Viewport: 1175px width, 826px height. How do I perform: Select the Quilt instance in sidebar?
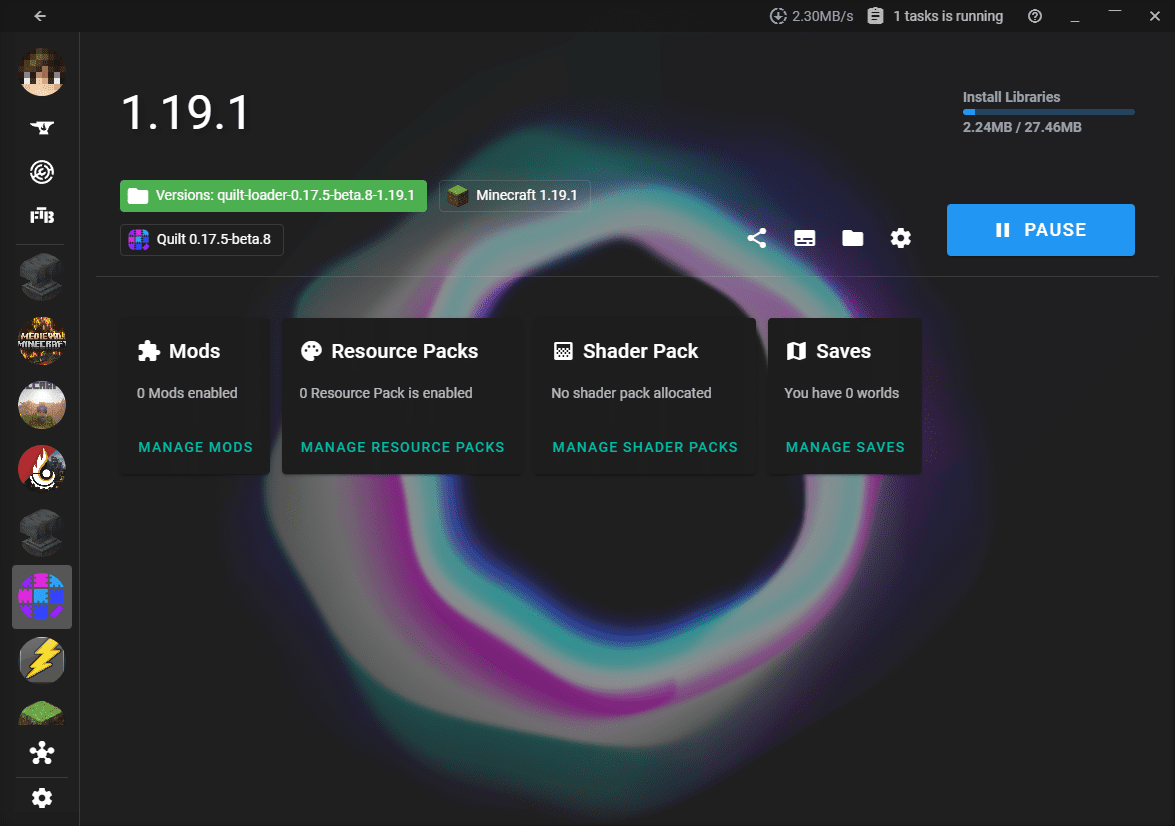coord(42,597)
